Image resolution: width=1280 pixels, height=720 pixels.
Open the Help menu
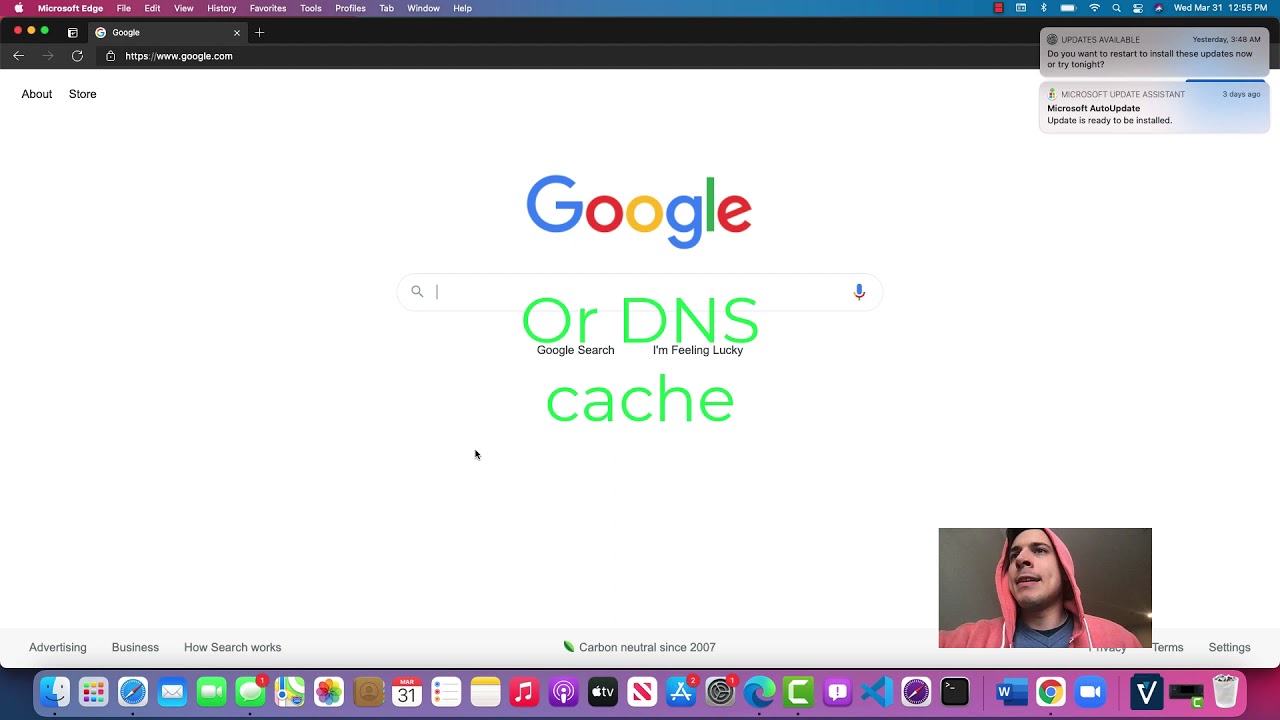(462, 8)
